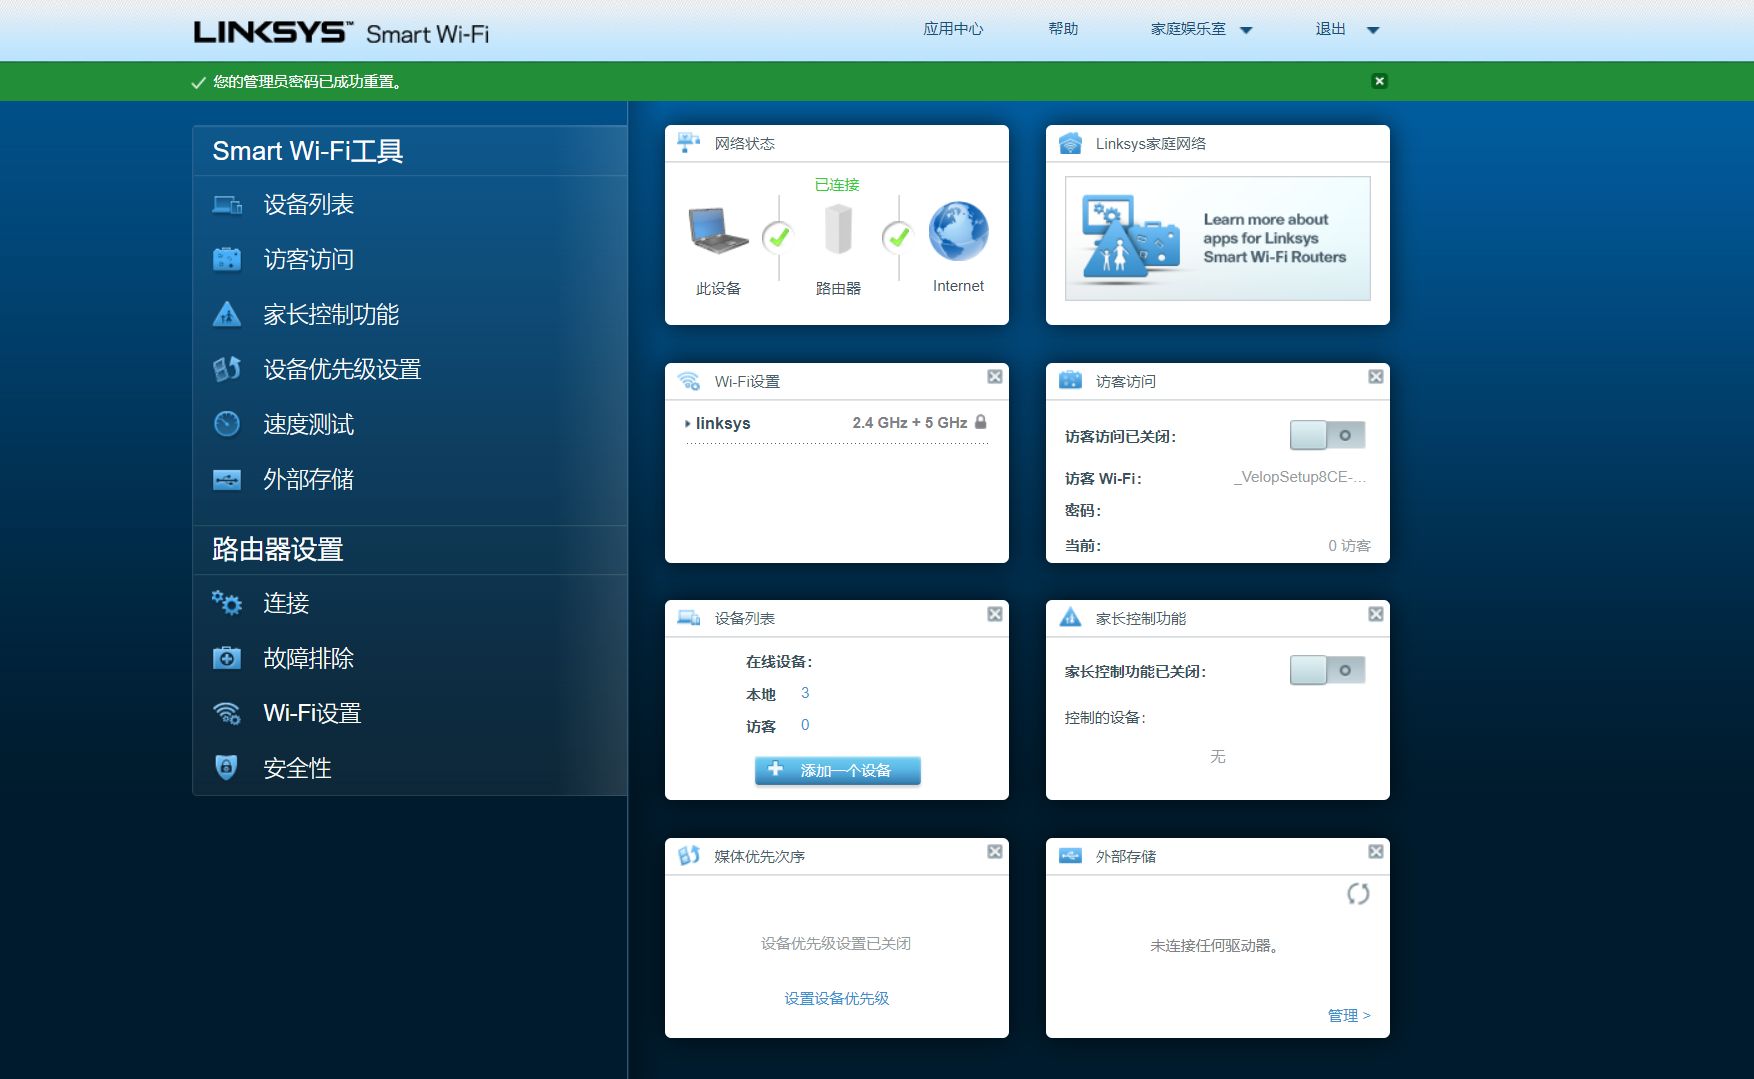1754x1079 pixels.
Task: Close the 媒体优先次序 widget
Action: tap(994, 851)
